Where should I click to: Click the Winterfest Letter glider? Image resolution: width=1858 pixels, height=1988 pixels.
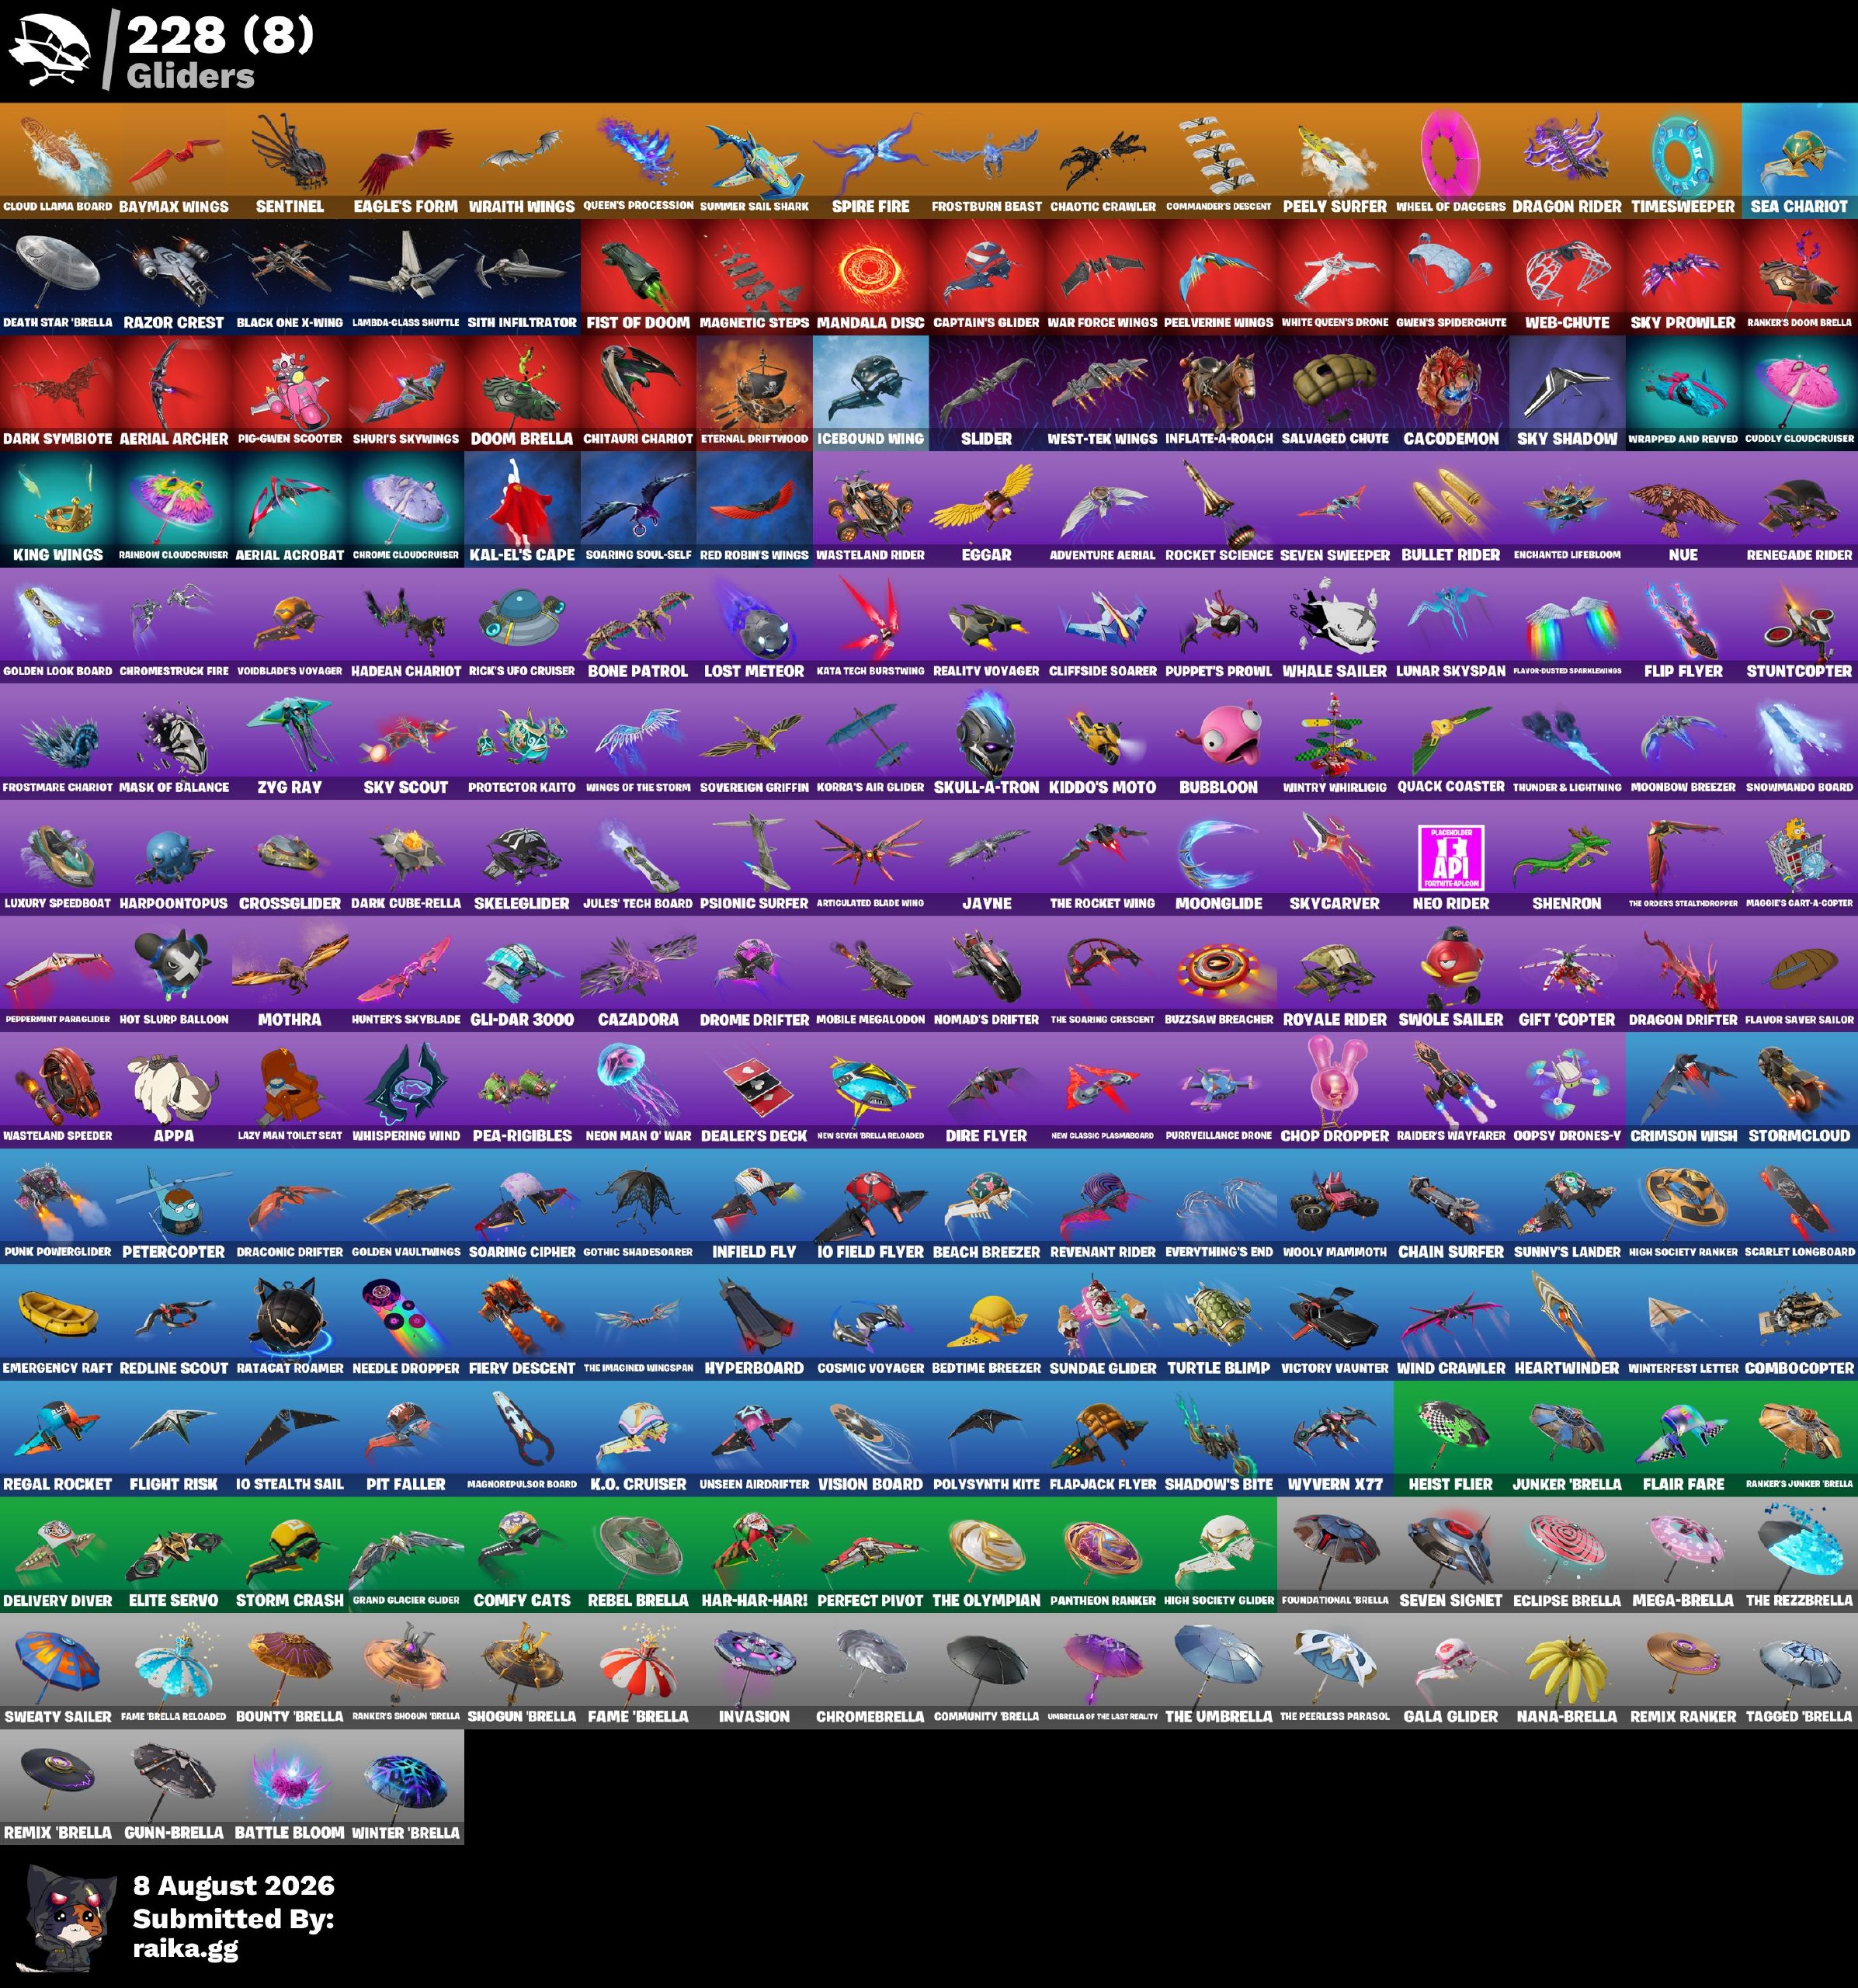(x=1683, y=1321)
